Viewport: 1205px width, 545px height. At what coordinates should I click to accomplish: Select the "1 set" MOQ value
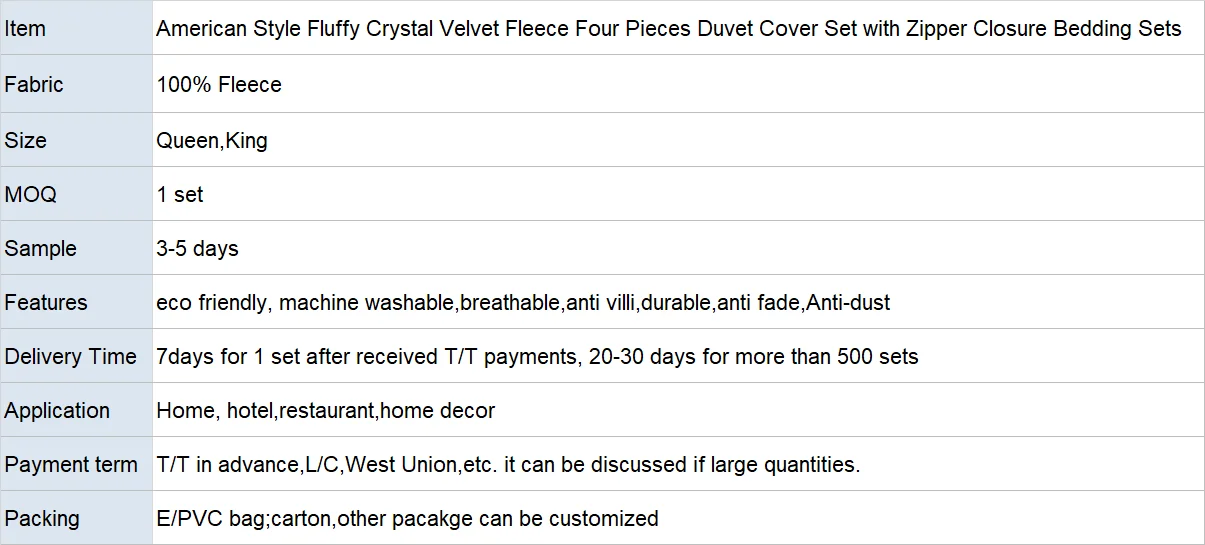click(180, 194)
